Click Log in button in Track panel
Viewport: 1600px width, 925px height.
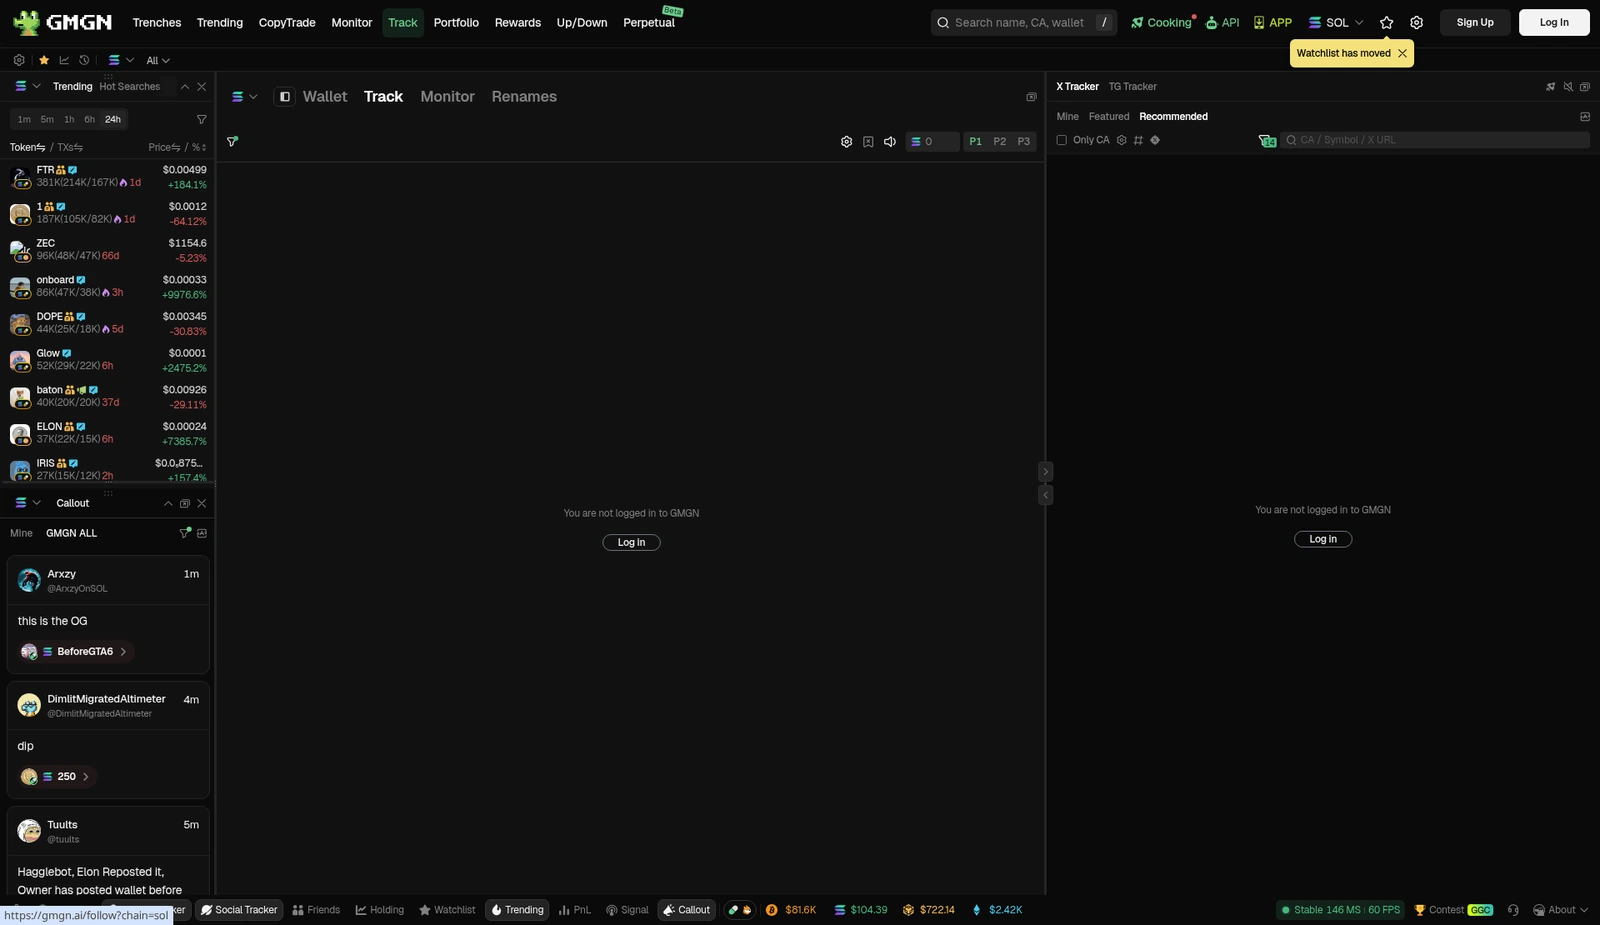pyautogui.click(x=631, y=542)
